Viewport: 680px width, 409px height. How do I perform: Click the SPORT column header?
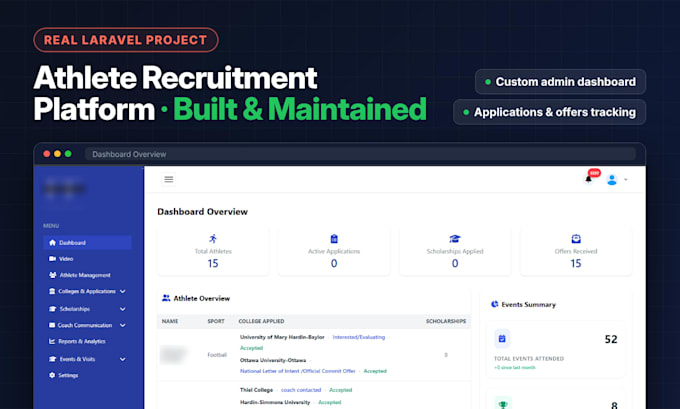216,321
